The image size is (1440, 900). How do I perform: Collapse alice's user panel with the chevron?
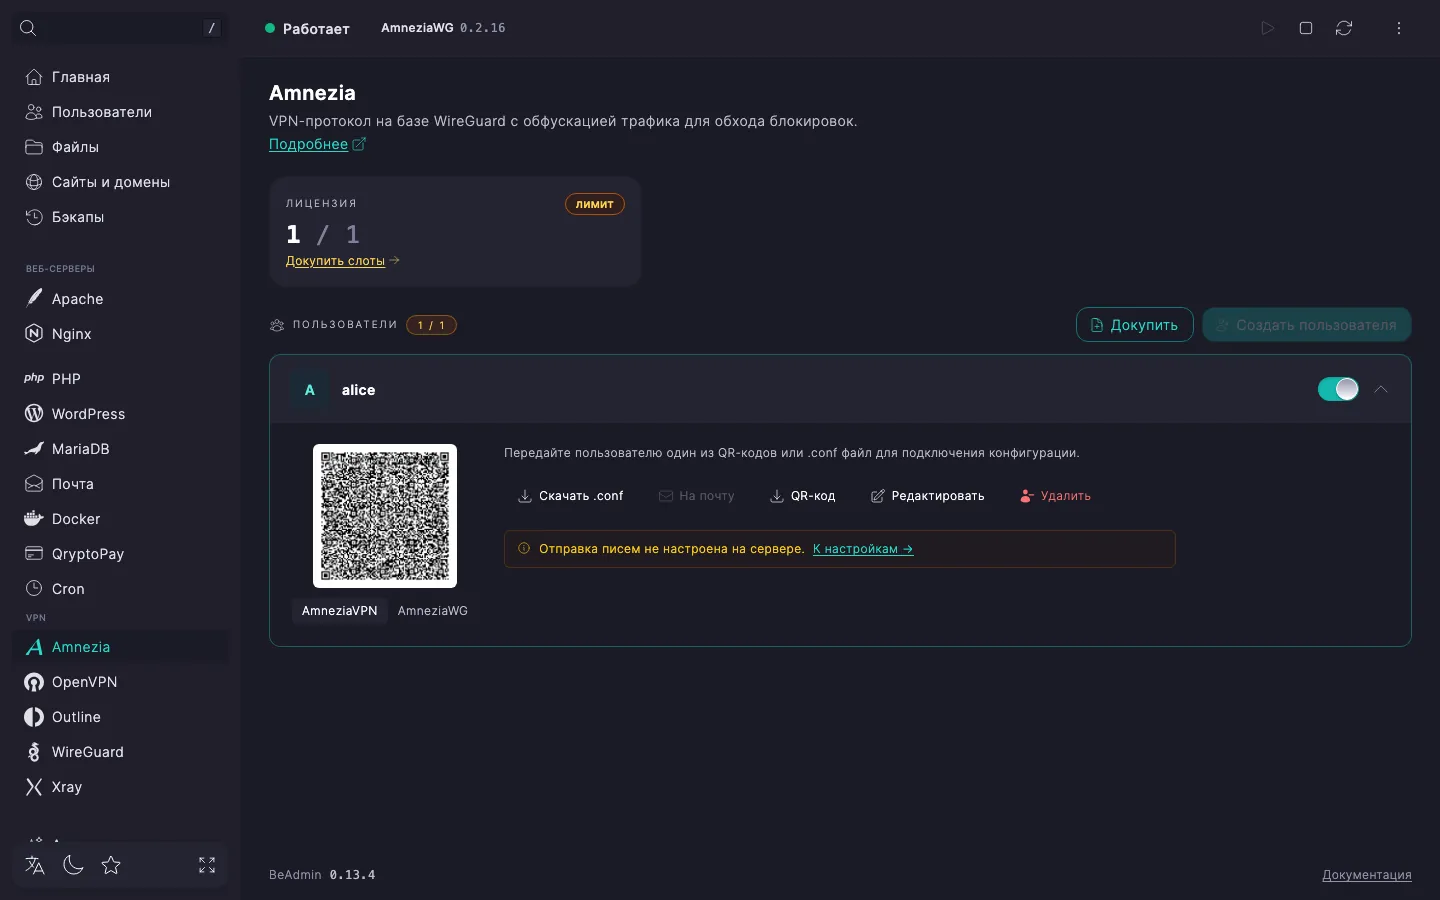[x=1381, y=389]
